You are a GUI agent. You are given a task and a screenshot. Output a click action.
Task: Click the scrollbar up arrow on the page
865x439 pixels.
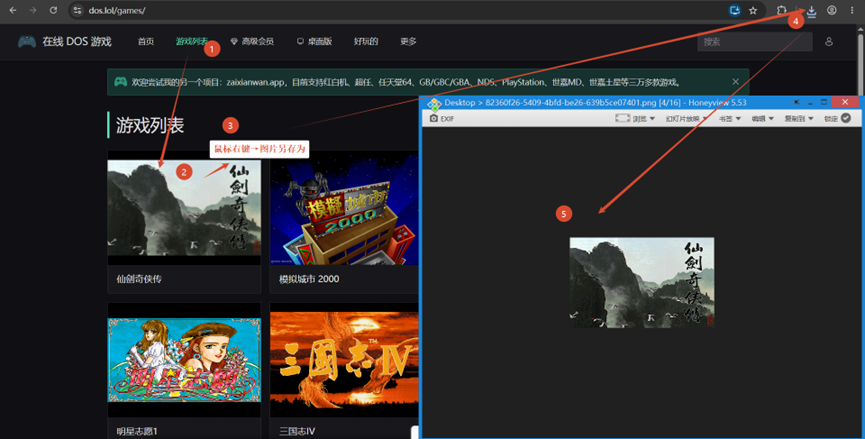click(x=861, y=29)
